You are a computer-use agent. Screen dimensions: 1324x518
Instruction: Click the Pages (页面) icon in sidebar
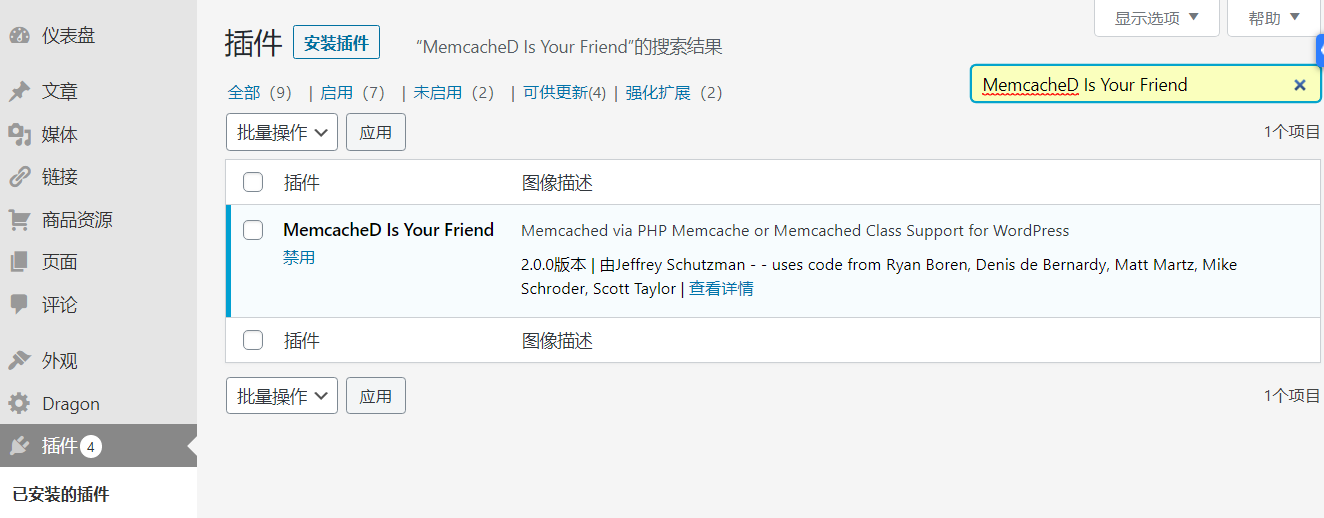pos(19,262)
